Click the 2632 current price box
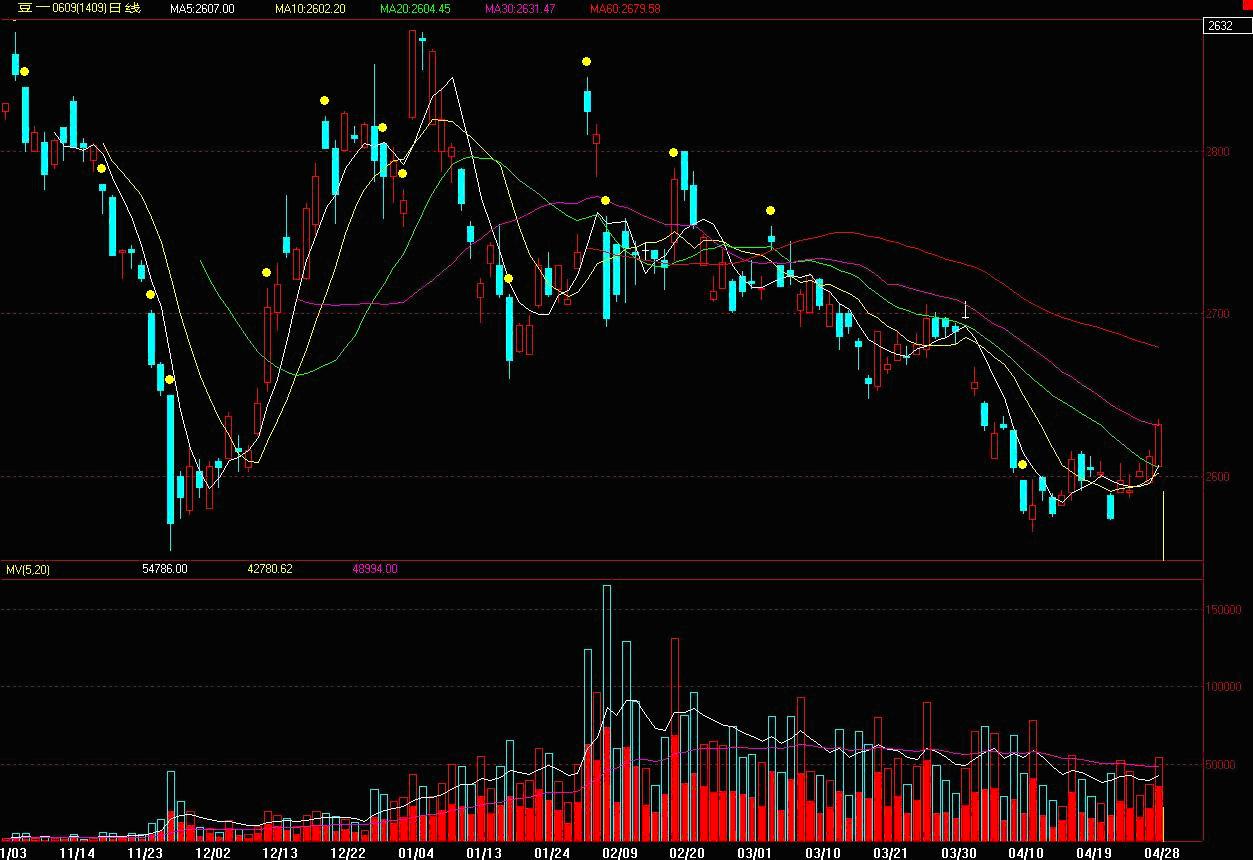Screen dimensions: 1253x860 (1221, 26)
